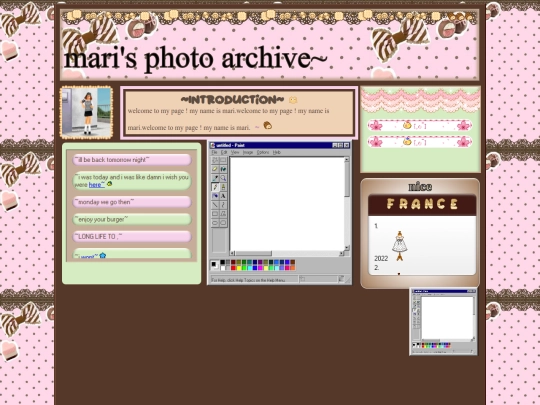Open the Options menu in Paint

point(263,152)
